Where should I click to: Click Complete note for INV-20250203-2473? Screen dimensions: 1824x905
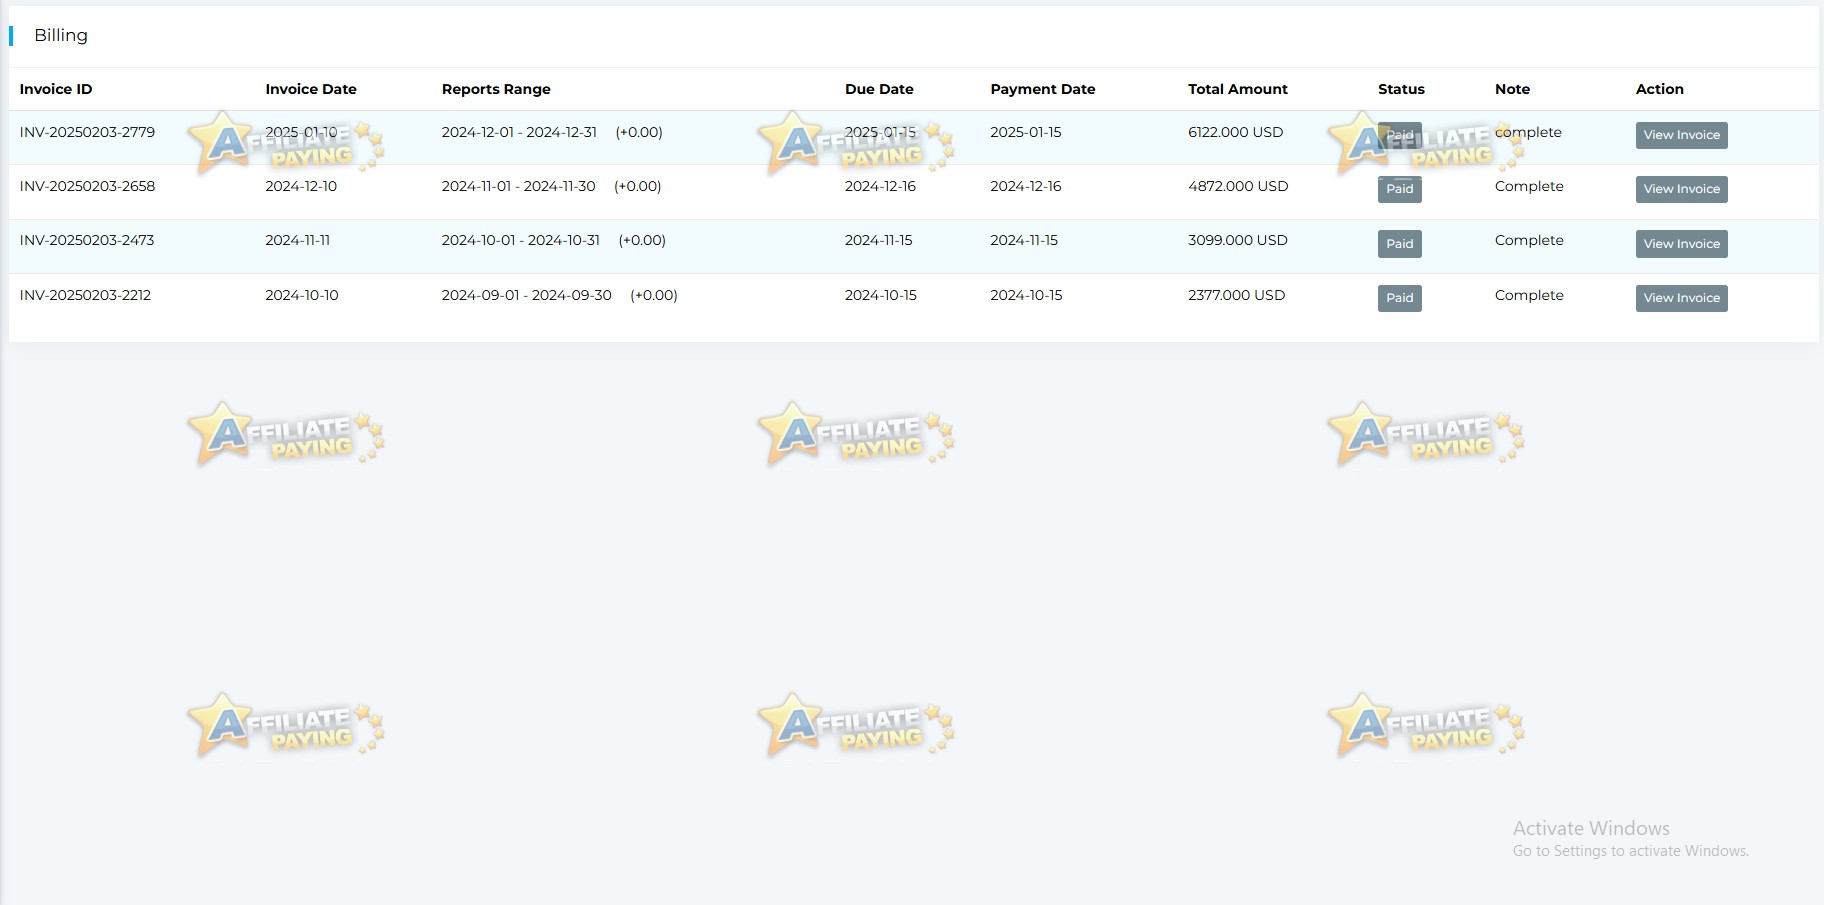point(1529,240)
